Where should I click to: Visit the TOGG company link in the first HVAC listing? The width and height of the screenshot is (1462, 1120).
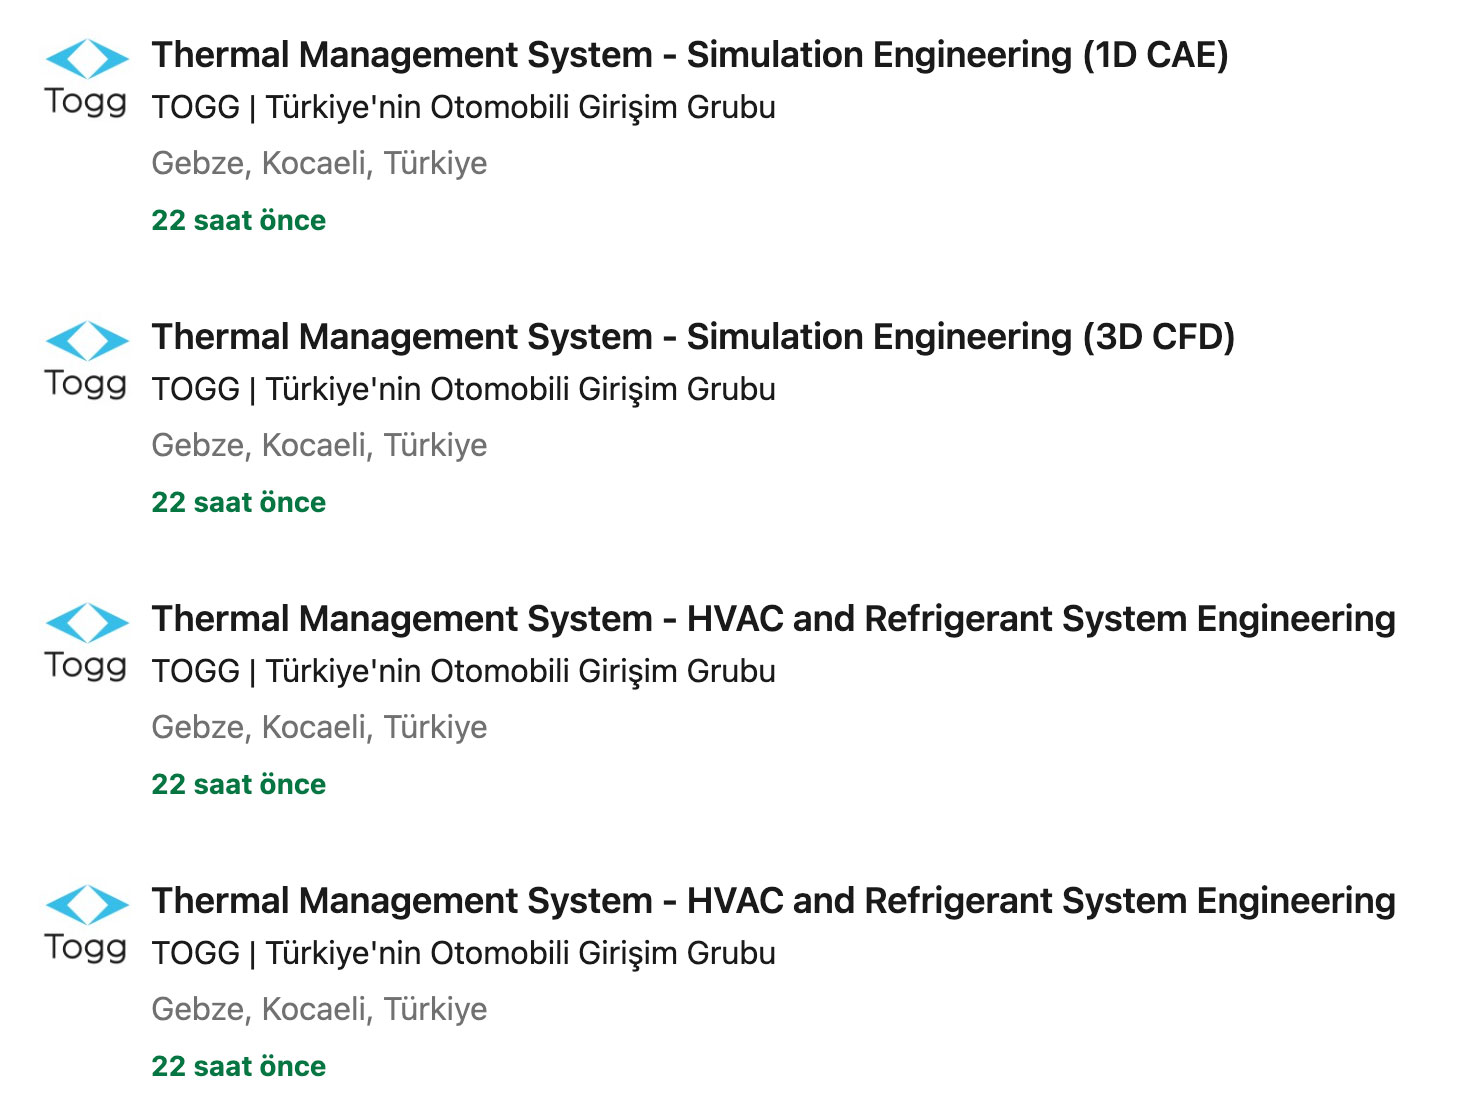click(464, 671)
